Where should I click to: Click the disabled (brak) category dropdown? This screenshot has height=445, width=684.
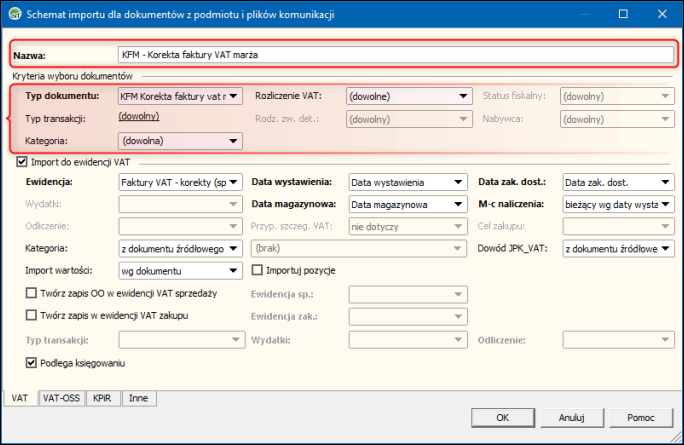[x=359, y=248]
